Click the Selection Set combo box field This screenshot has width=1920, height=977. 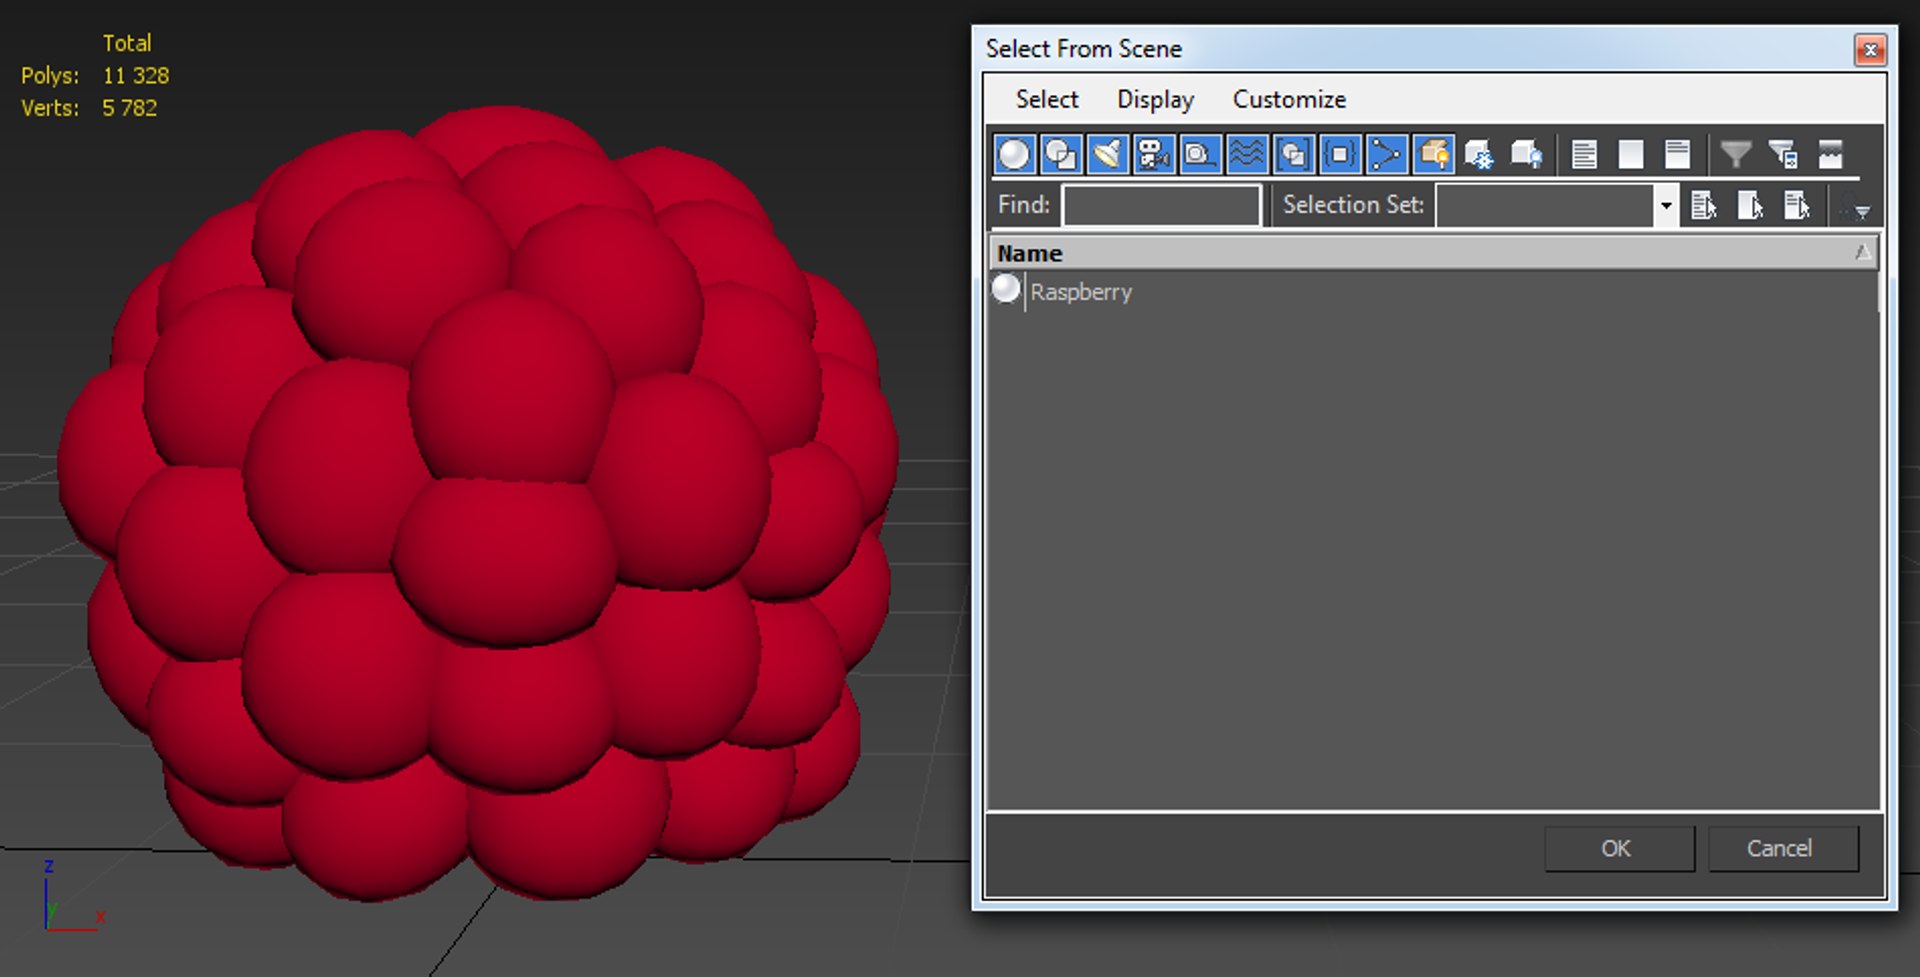pyautogui.click(x=1546, y=205)
